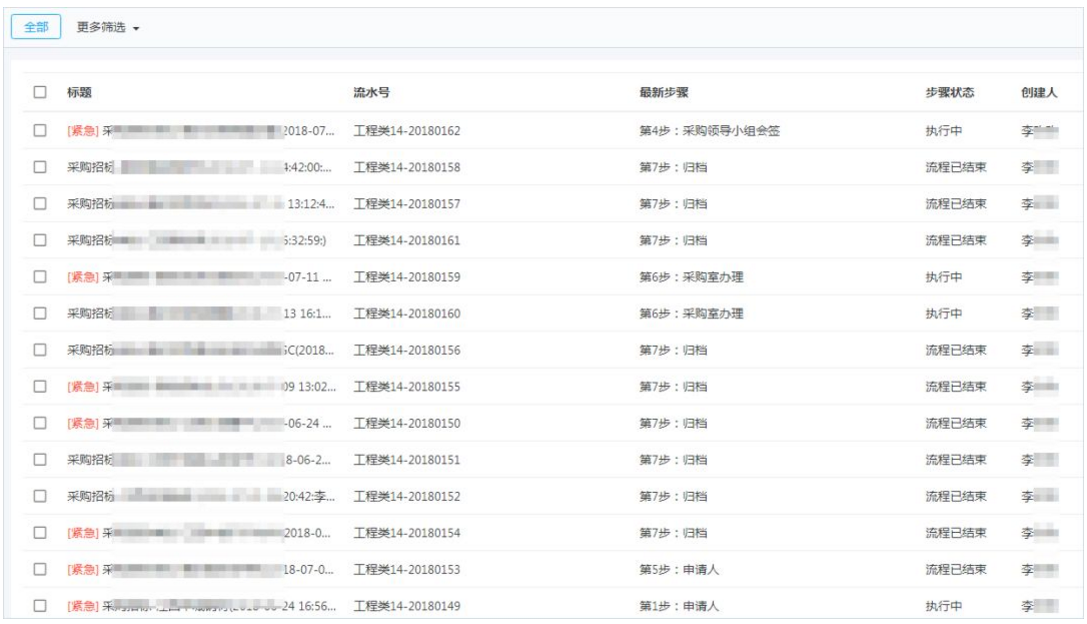This screenshot has height=624, width=1087.
Task: Toggle the select-all checkbox in header
Action: tap(40, 93)
